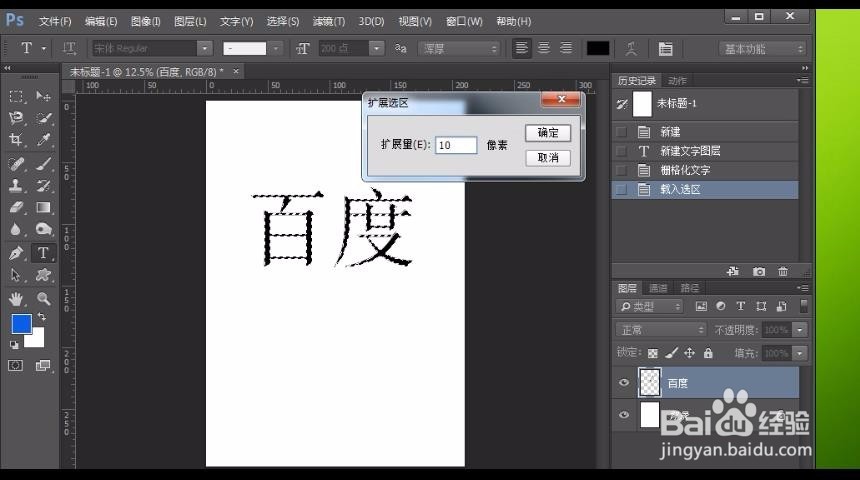Open the 图层(L) menu
The width and height of the screenshot is (860, 480).
coord(190,21)
